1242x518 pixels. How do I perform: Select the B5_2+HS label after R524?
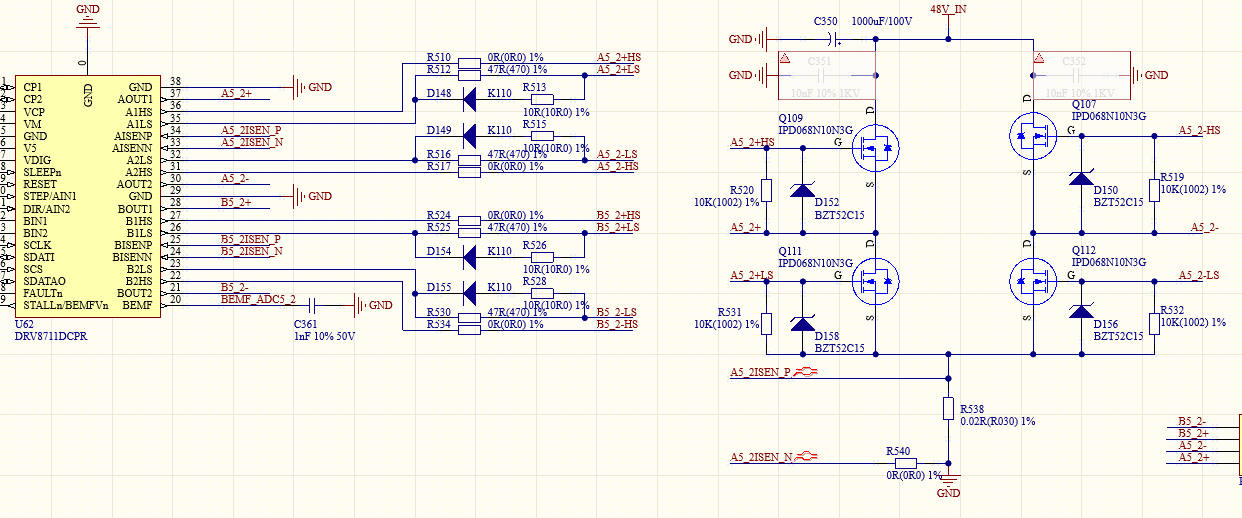pyautogui.click(x=618, y=215)
